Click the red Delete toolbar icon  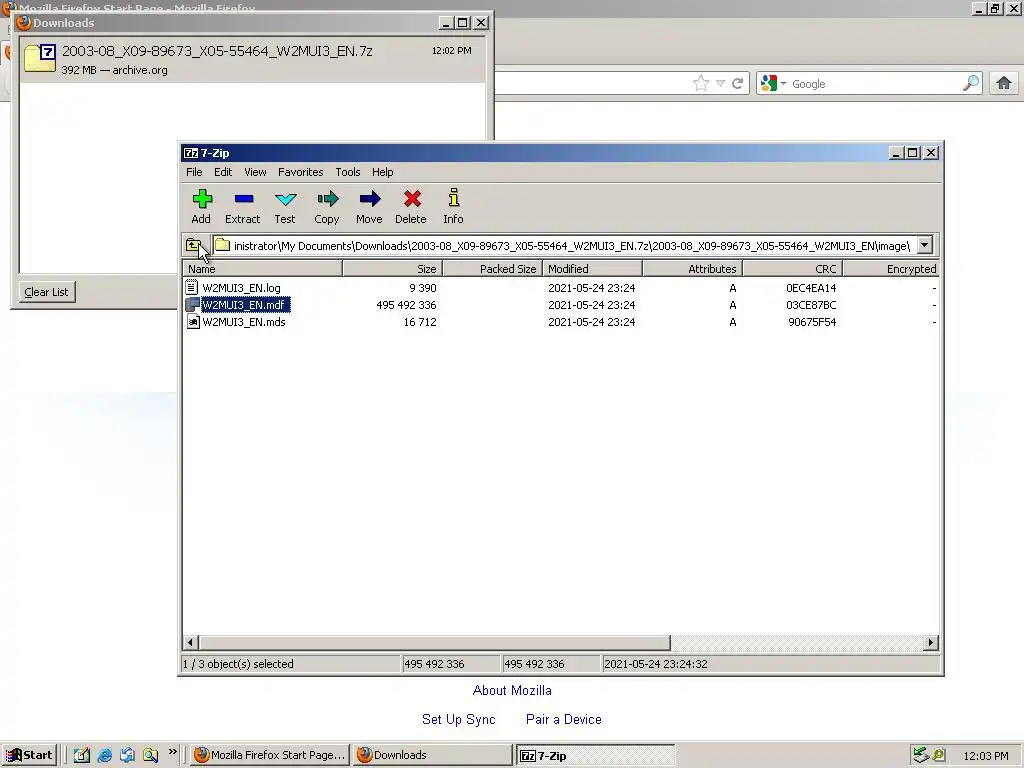411,199
